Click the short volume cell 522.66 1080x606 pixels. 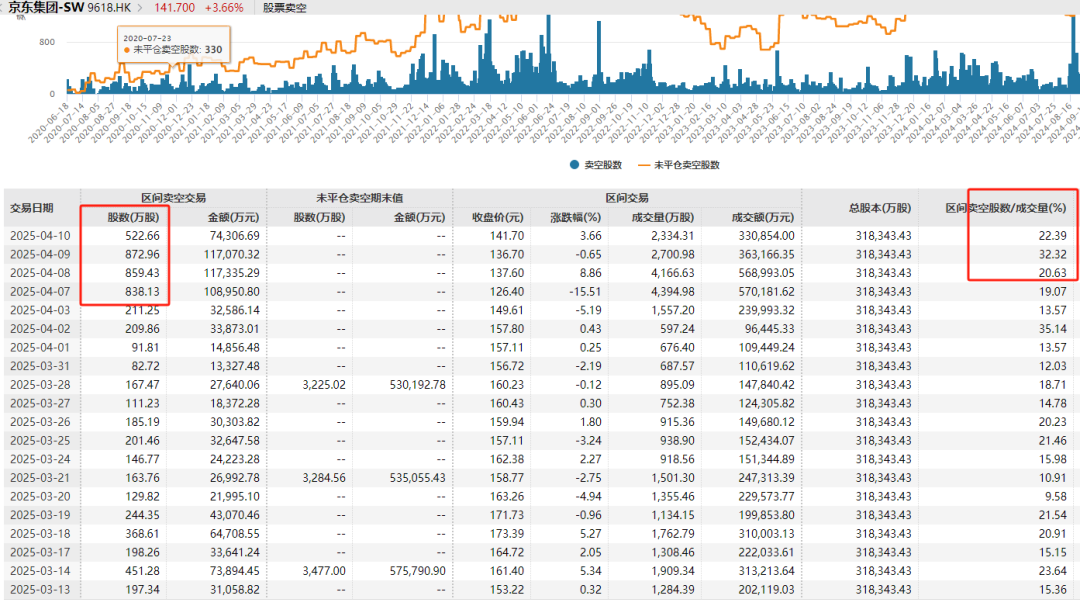(x=143, y=236)
